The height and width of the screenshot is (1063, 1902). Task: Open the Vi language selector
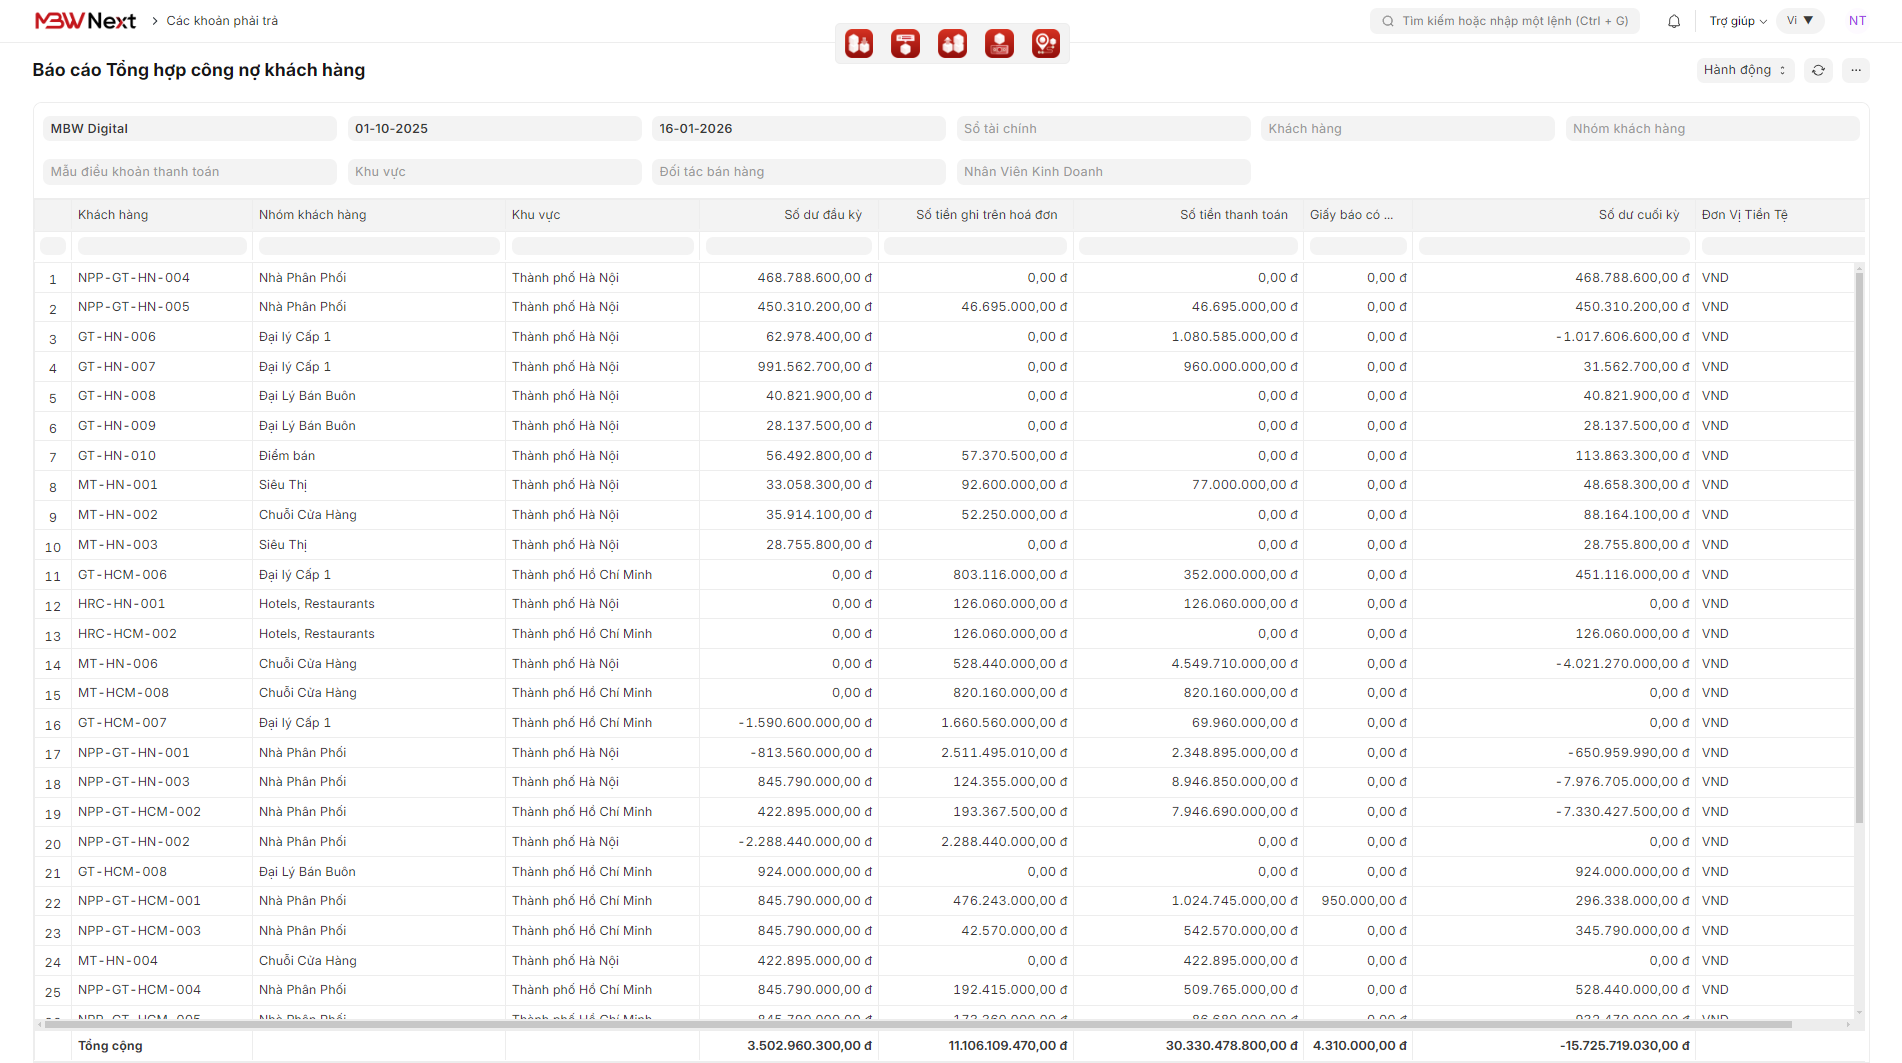(x=1800, y=21)
